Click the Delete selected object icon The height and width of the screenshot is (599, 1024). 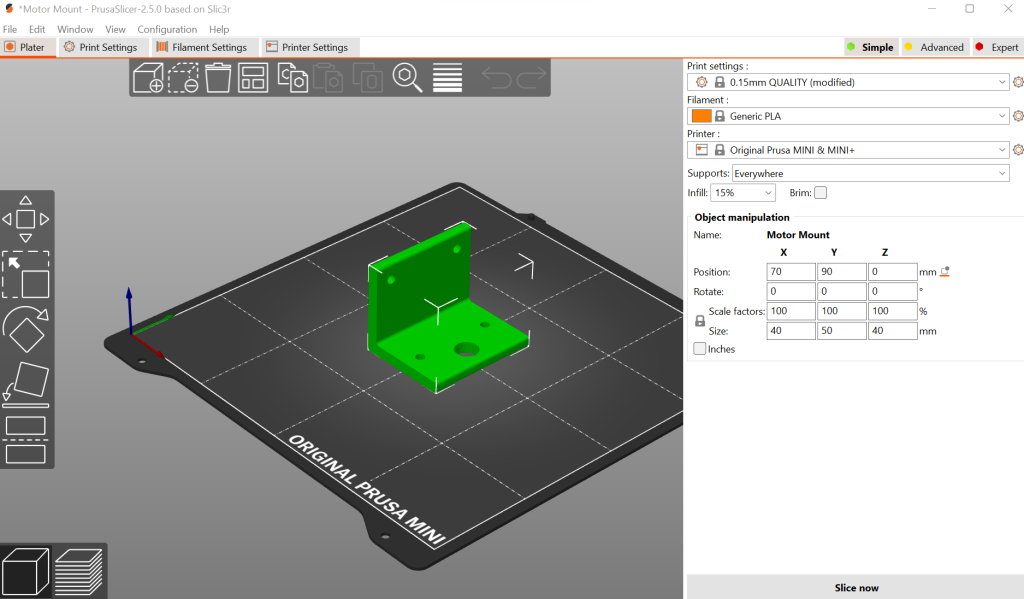(x=184, y=78)
